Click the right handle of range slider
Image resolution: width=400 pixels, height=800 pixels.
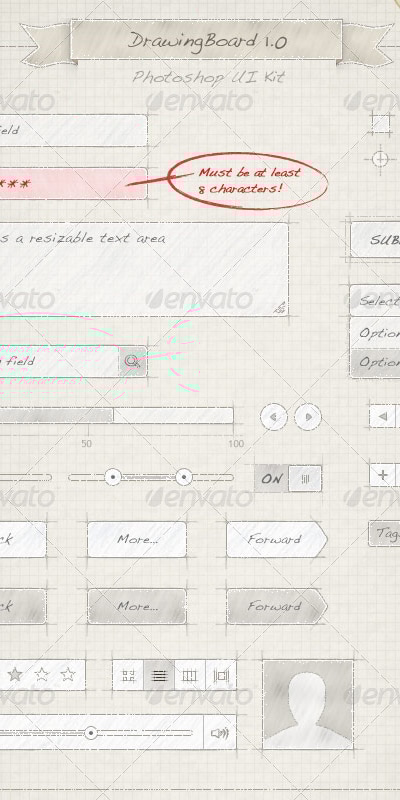[x=184, y=478]
